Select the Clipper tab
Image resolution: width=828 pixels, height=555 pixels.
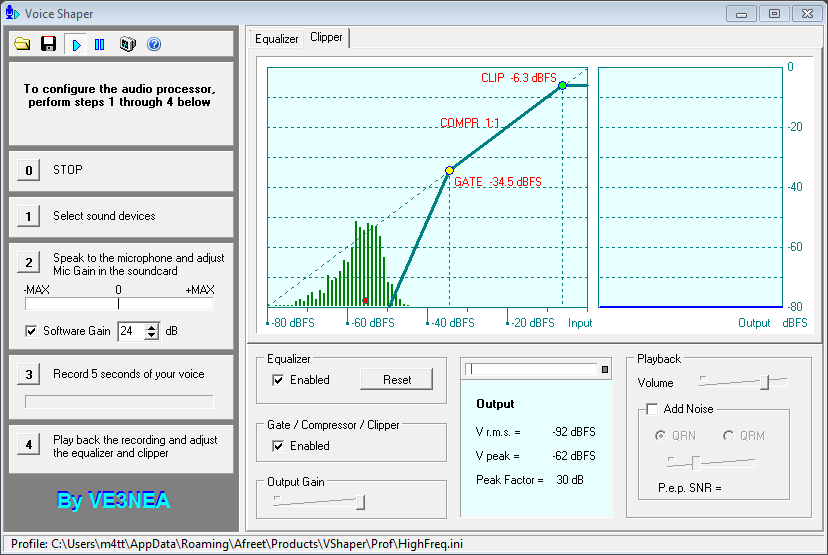point(326,37)
